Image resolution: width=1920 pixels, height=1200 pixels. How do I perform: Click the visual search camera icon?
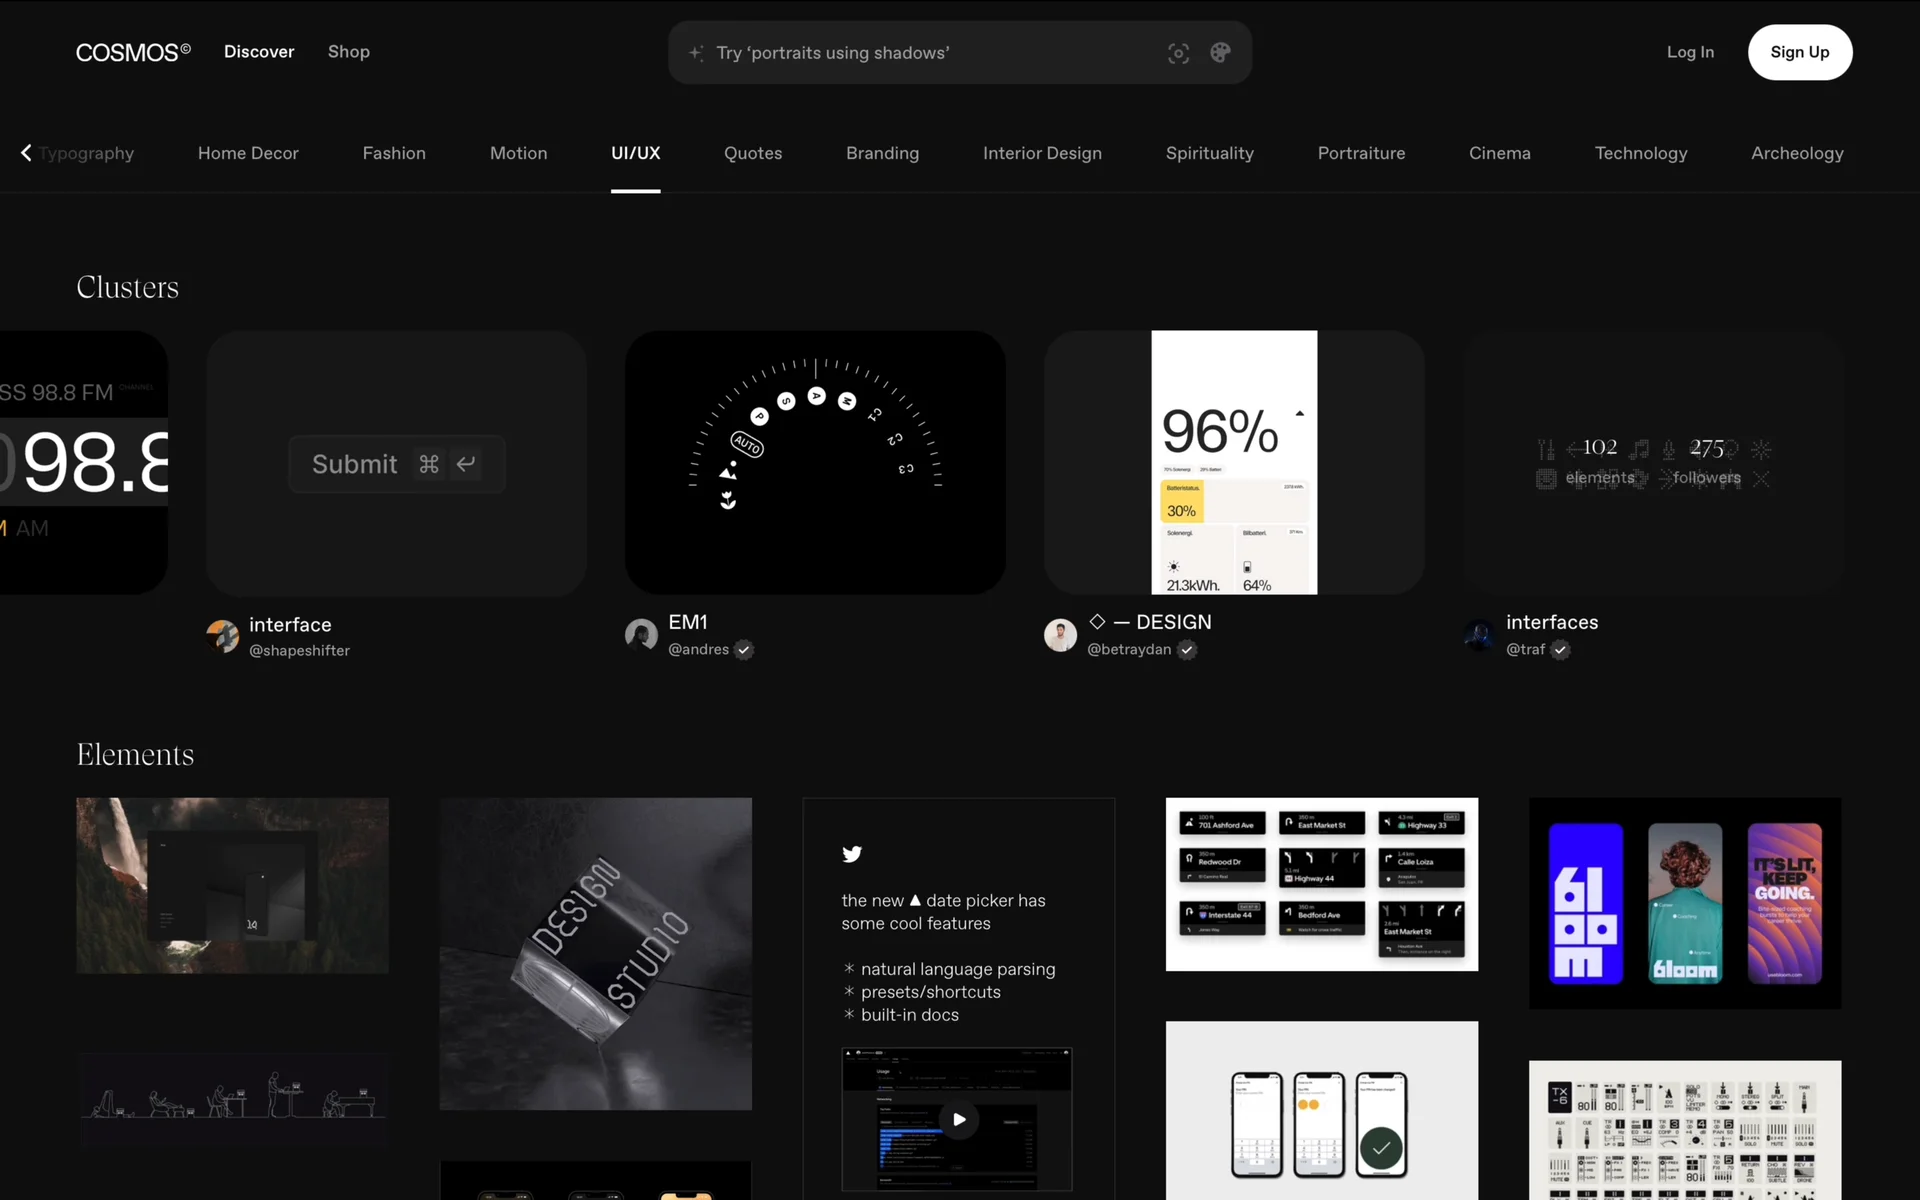click(1178, 53)
